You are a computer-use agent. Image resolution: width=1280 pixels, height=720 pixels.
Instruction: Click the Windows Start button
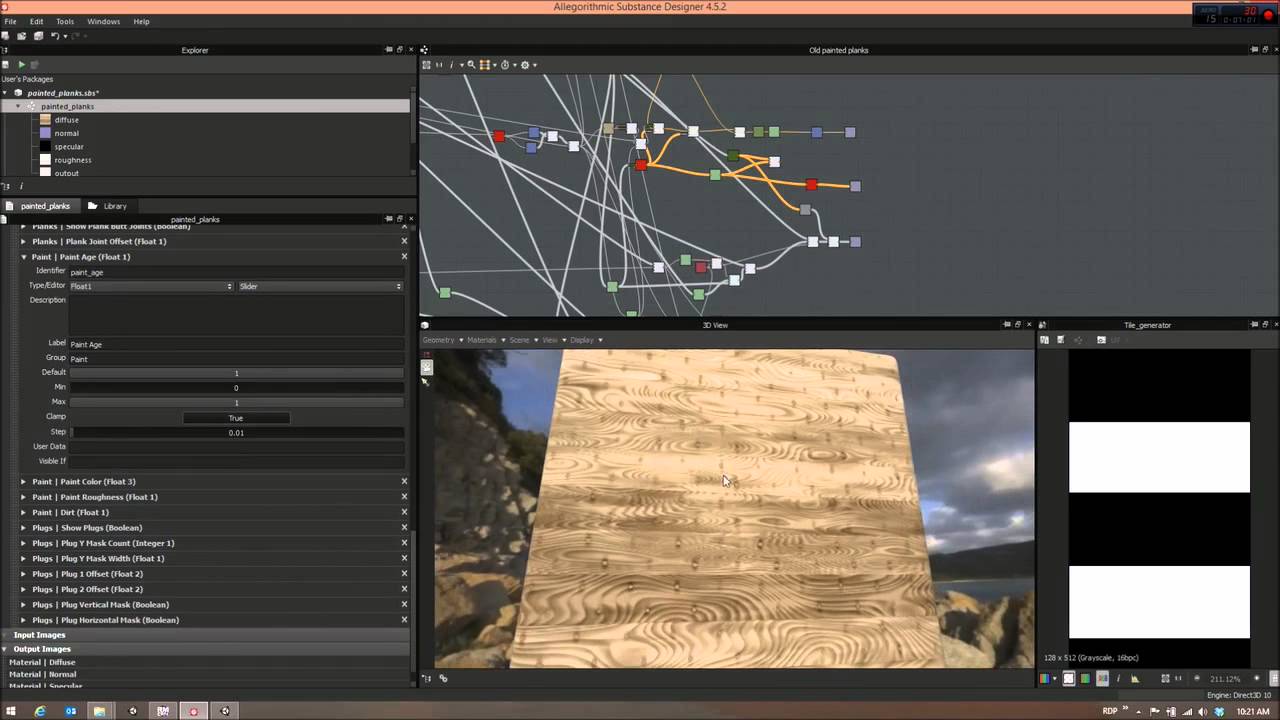[10, 711]
